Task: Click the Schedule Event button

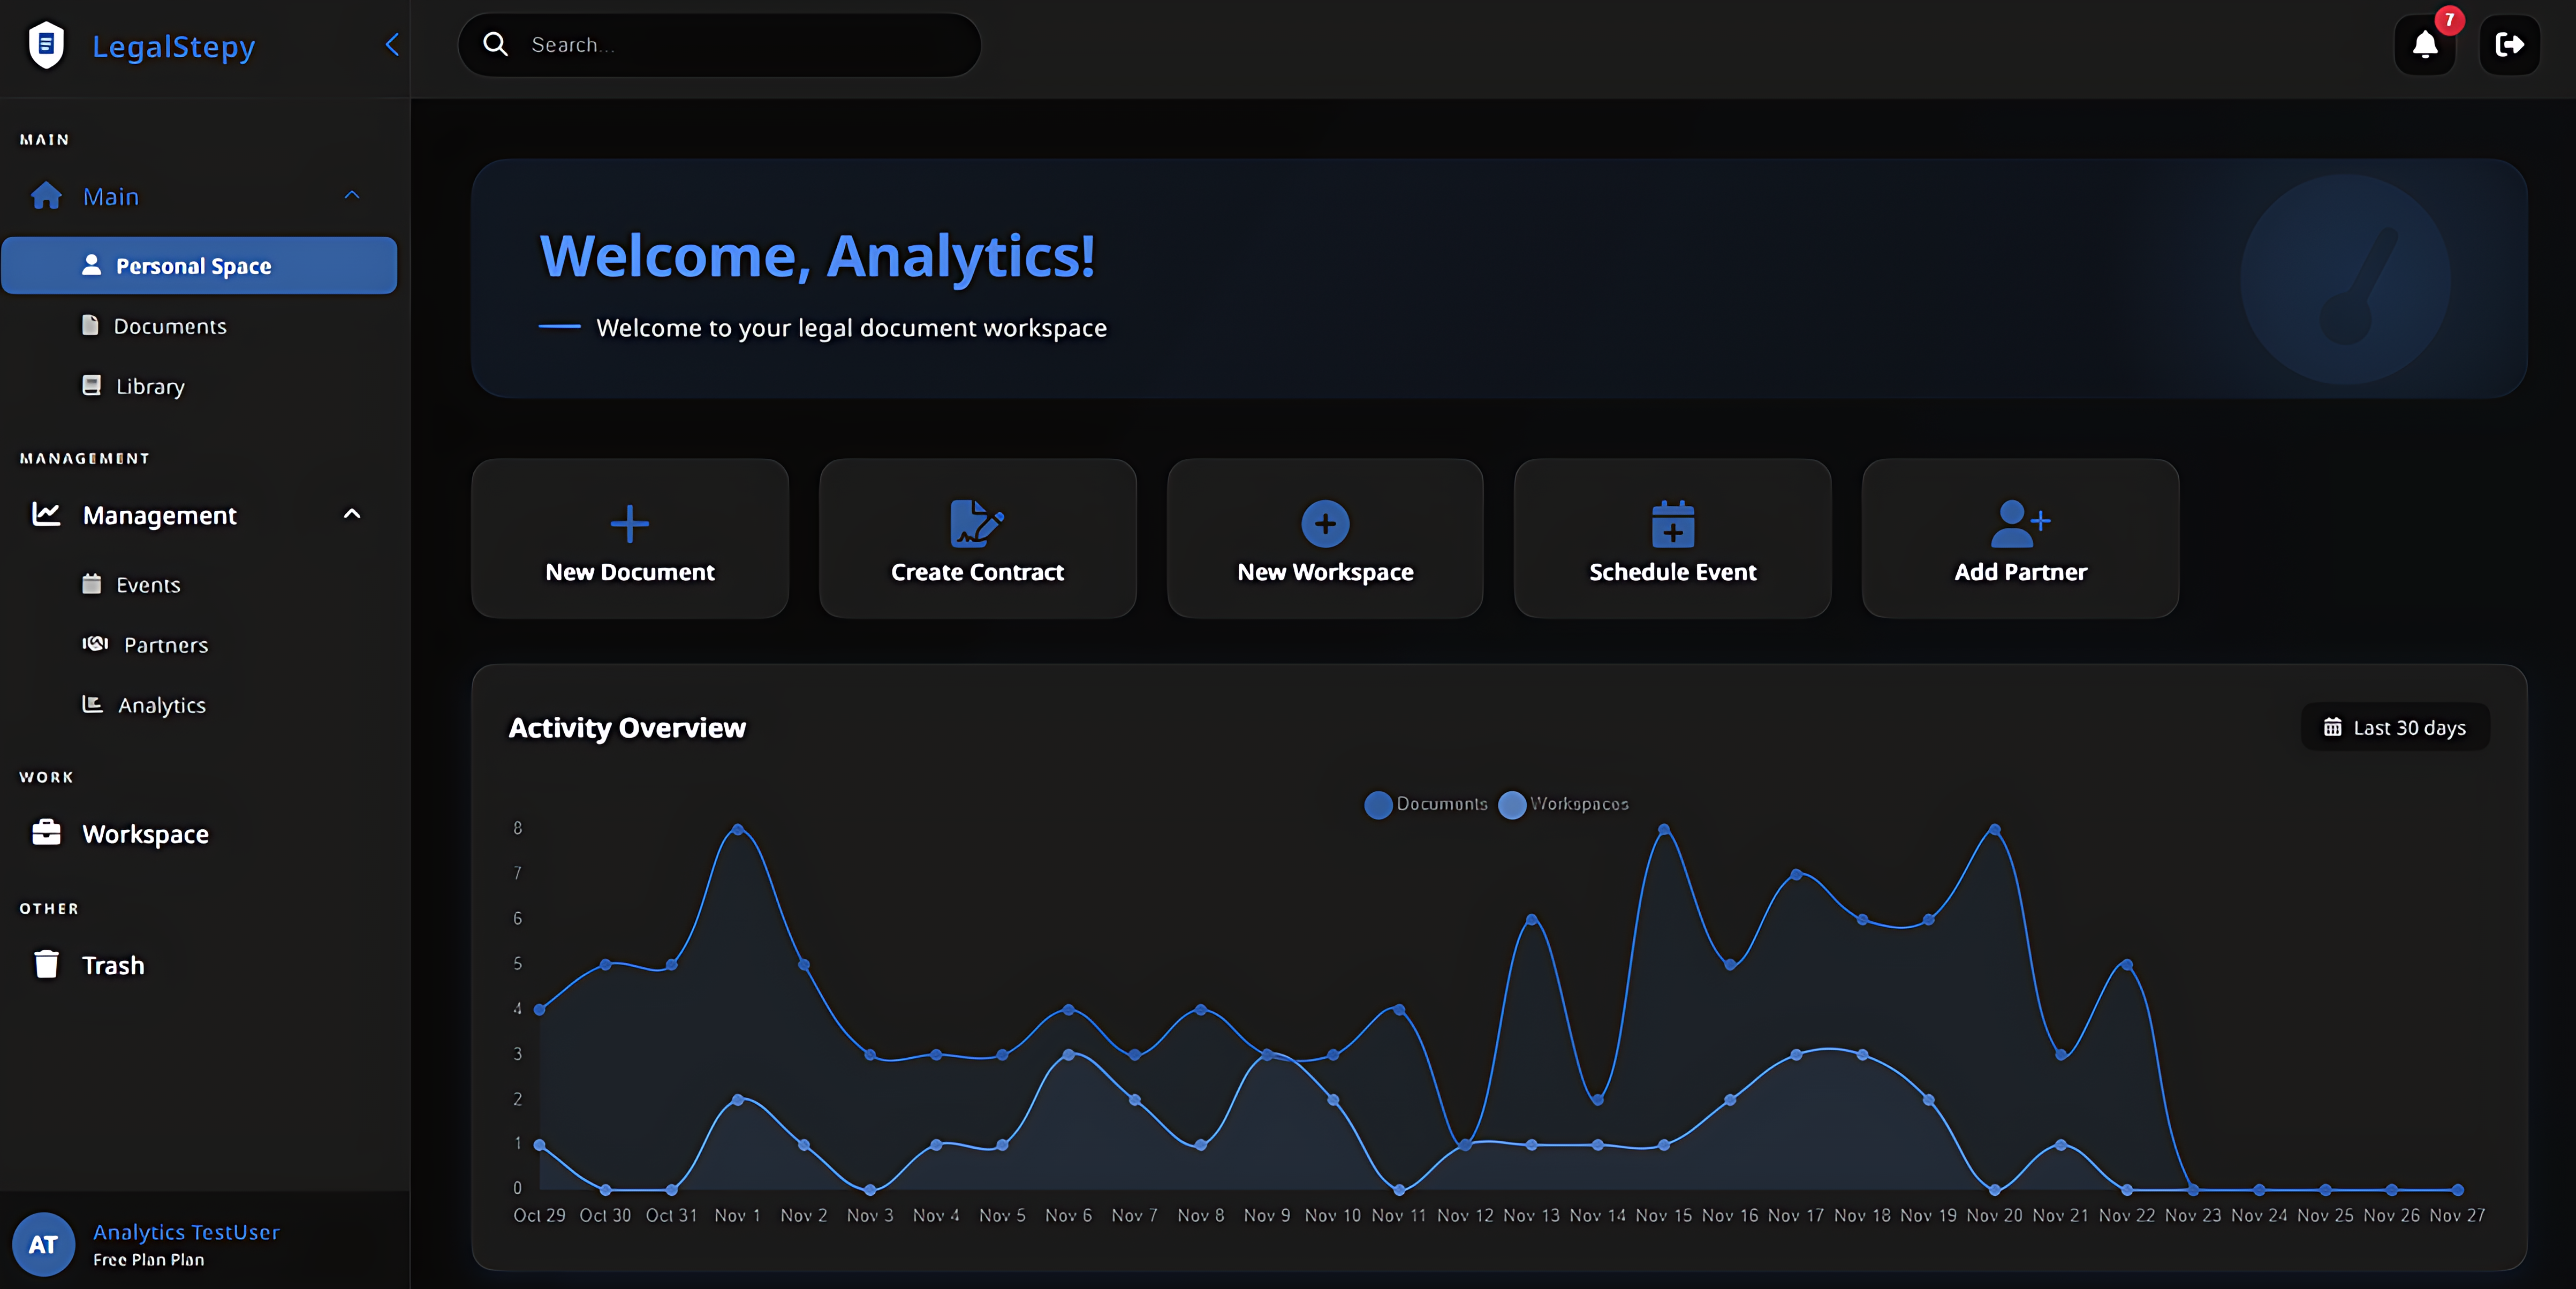Action: 1672,537
